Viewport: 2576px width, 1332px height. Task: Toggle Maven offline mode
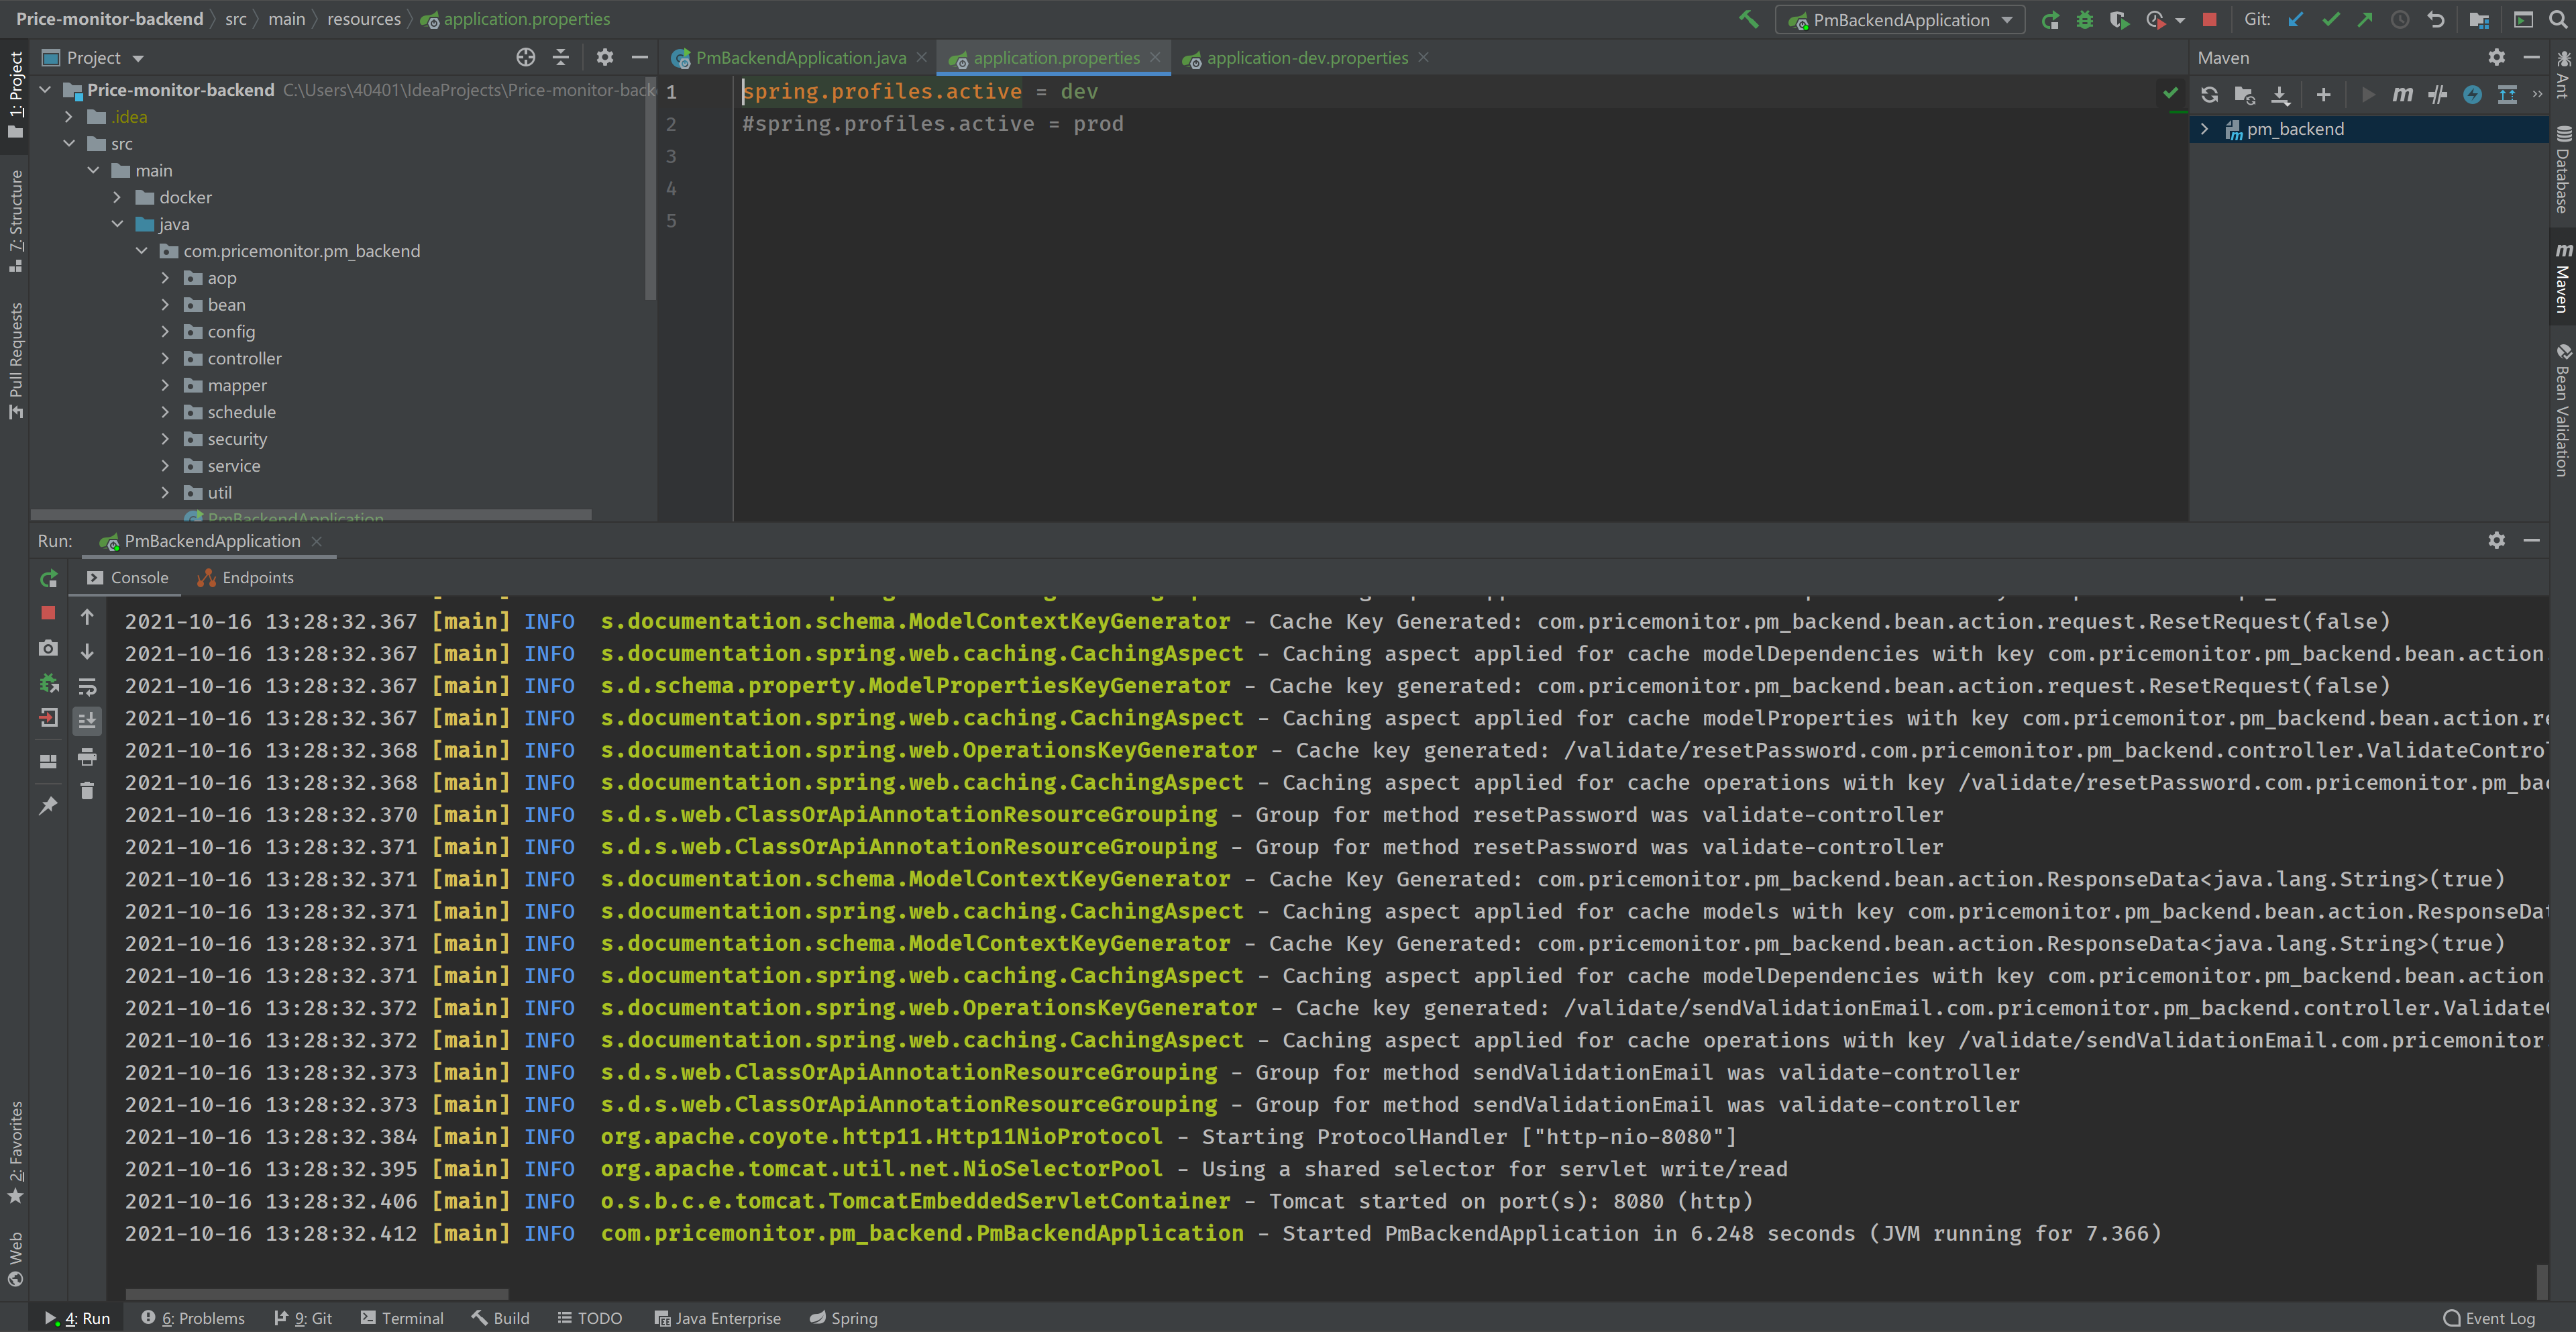2437,94
